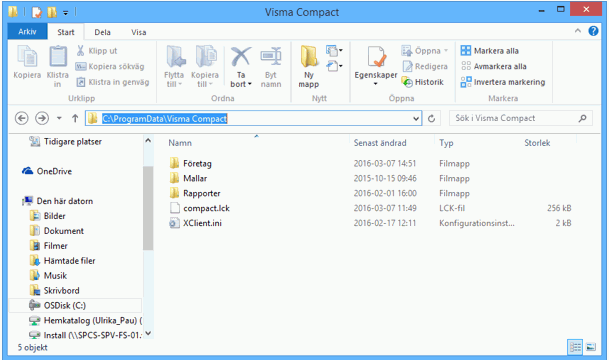Click the Egenskaper properties icon
Image resolution: width=609 pixels, height=360 pixels.
[376, 58]
